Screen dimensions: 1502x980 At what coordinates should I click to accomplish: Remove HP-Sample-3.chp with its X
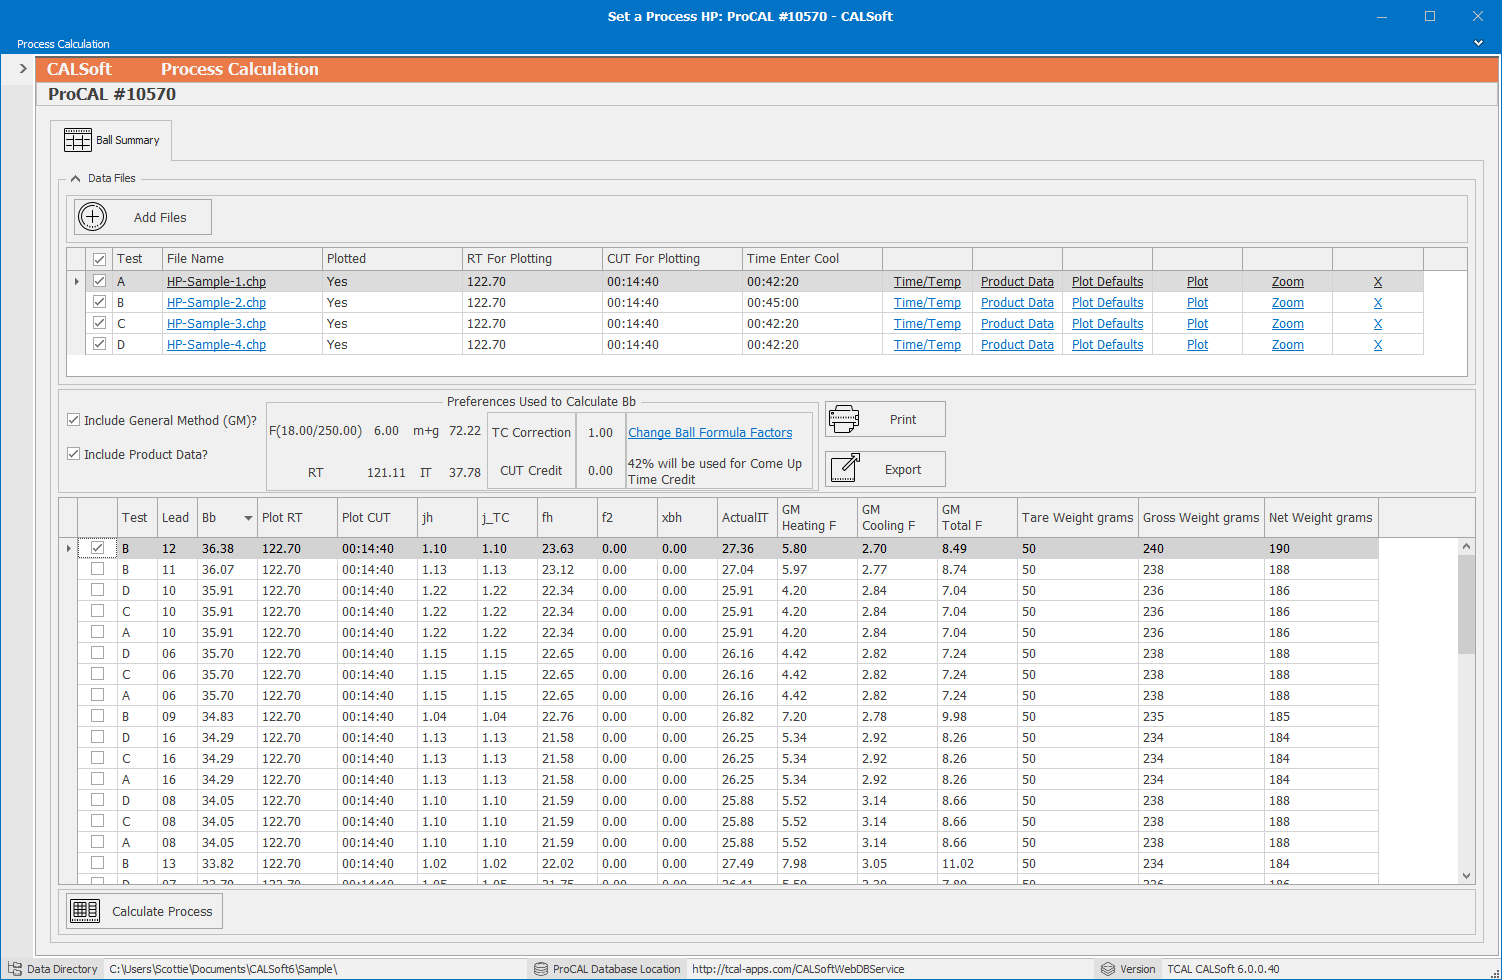pyautogui.click(x=1378, y=324)
